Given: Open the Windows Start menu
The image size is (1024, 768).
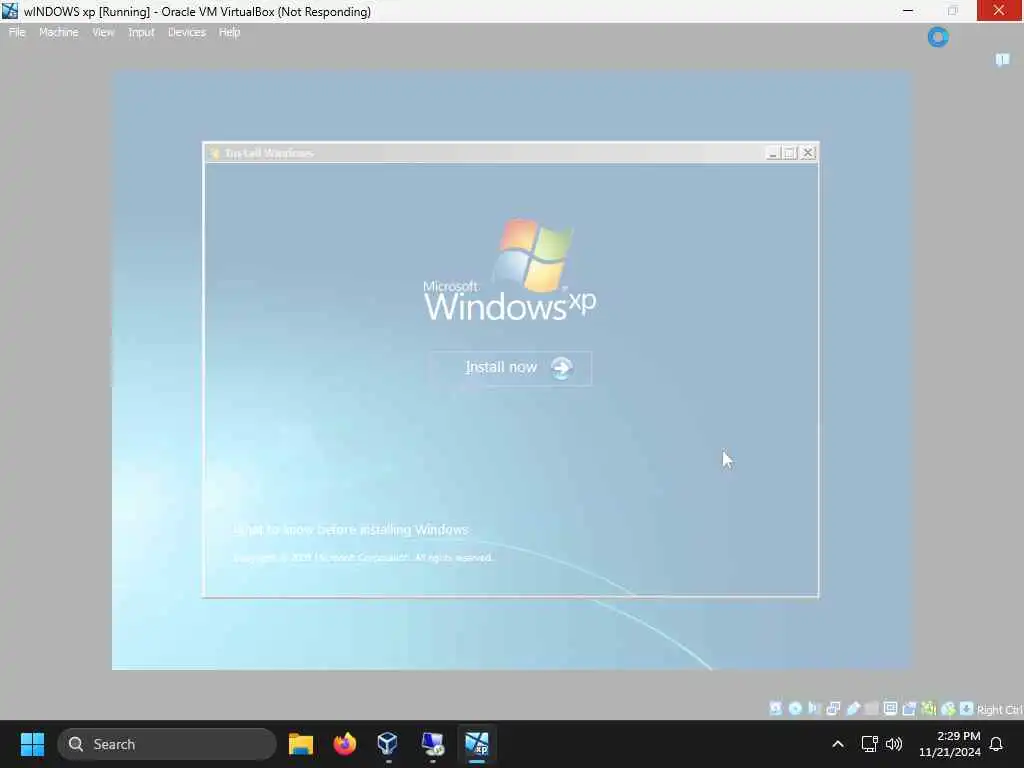Looking at the screenshot, I should coord(32,744).
